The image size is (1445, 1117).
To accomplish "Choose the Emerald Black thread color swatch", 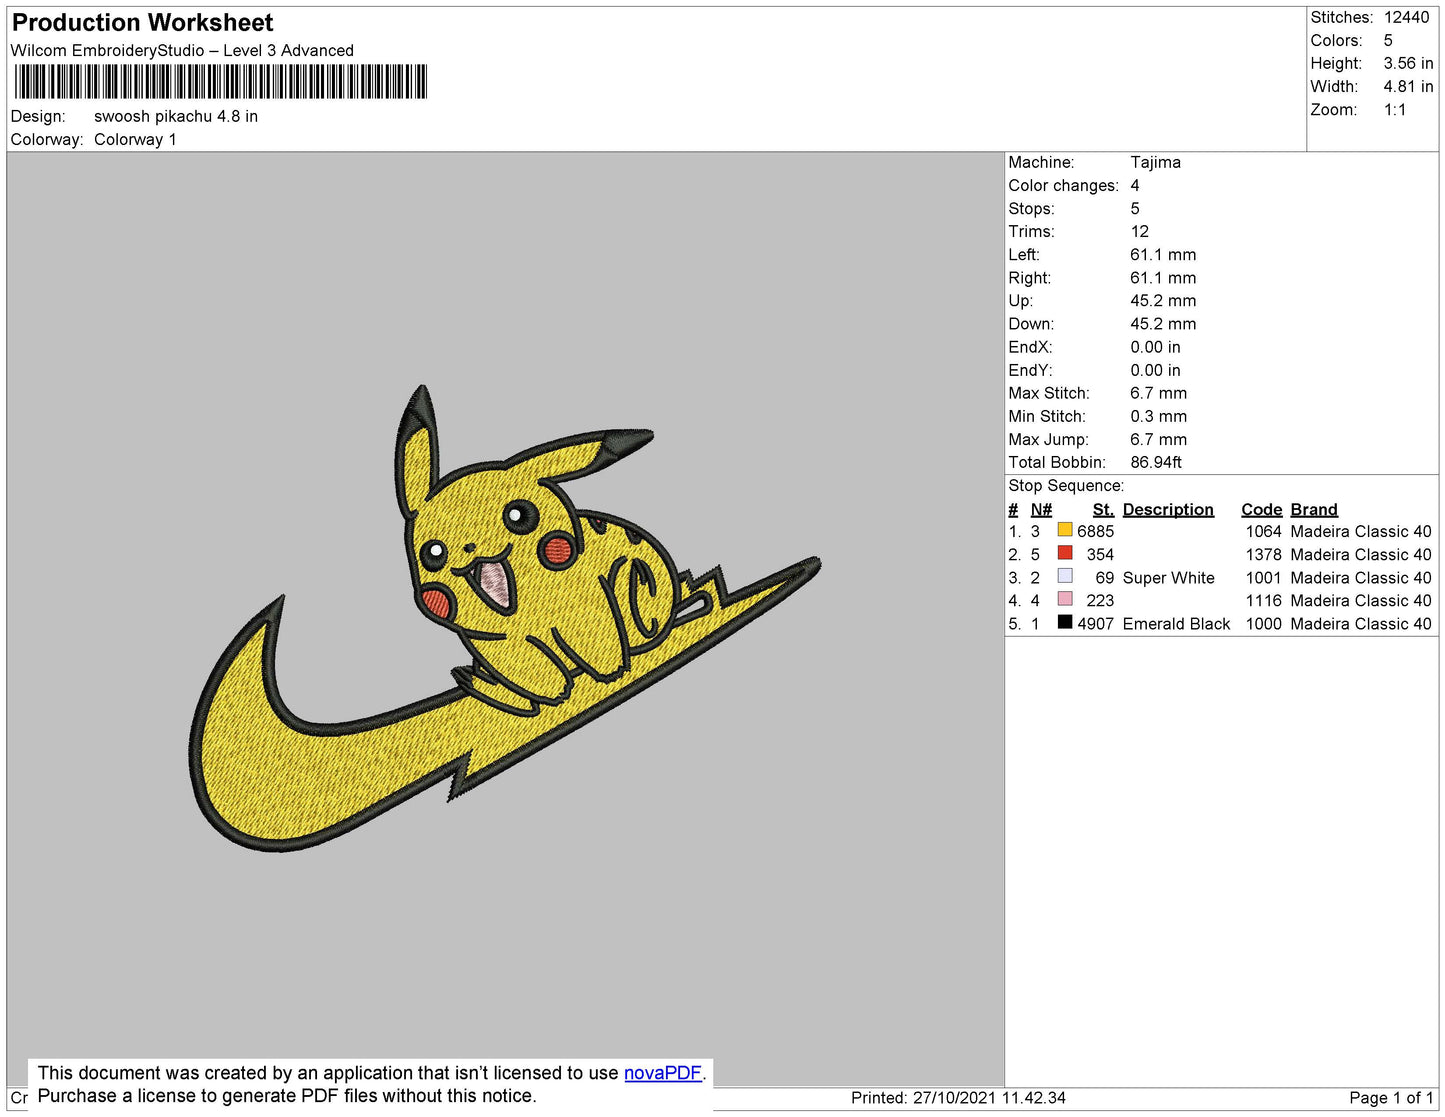I will coord(1065,622).
